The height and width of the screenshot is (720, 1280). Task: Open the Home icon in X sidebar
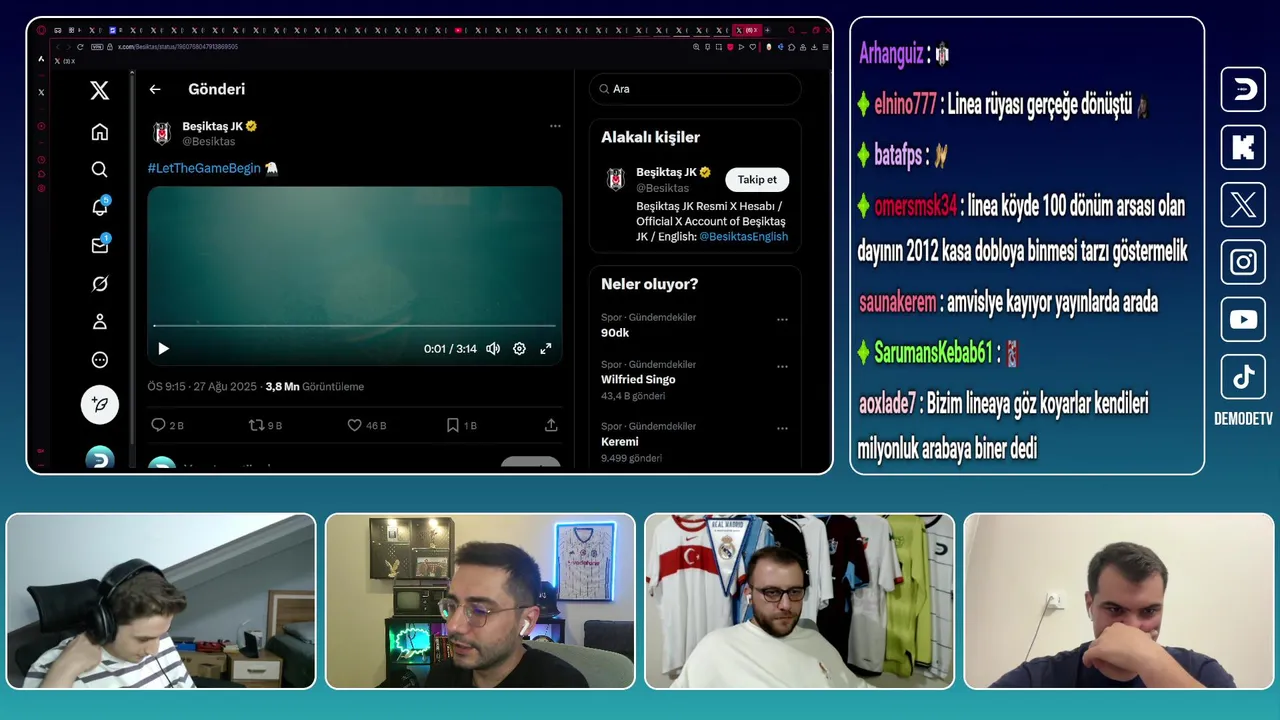pos(99,132)
